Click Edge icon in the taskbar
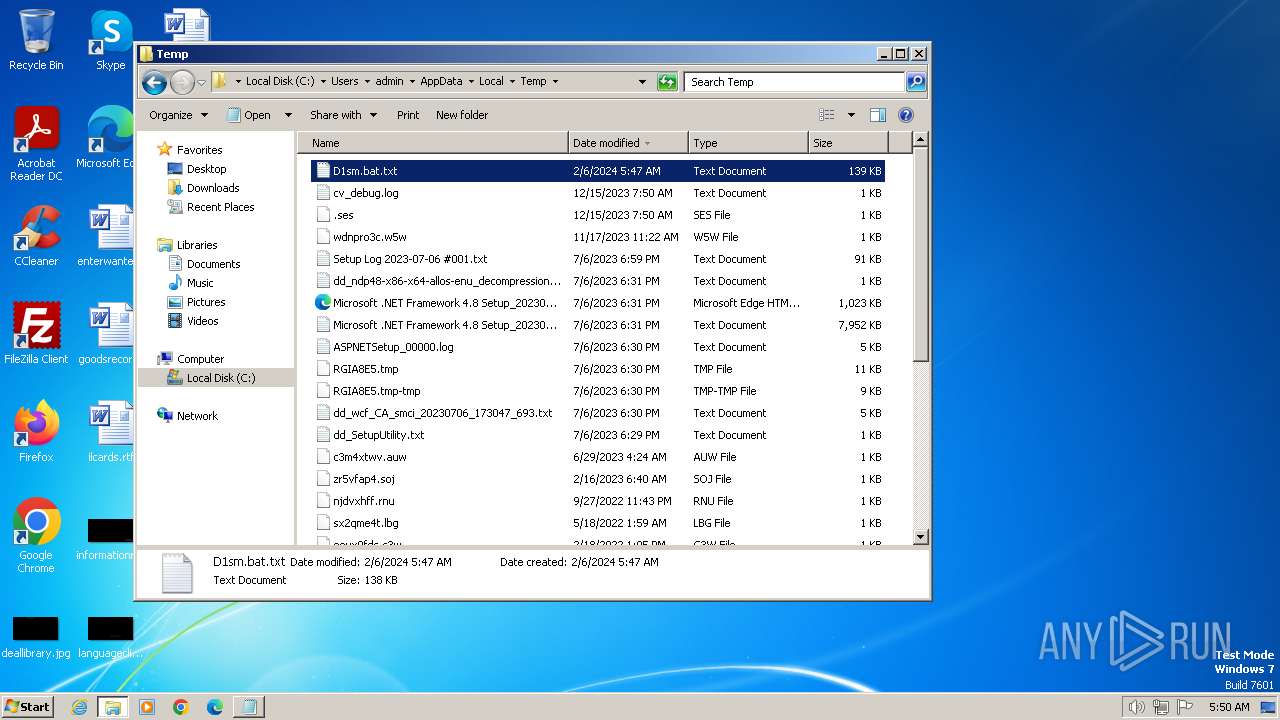The image size is (1280, 720). [x=215, y=707]
